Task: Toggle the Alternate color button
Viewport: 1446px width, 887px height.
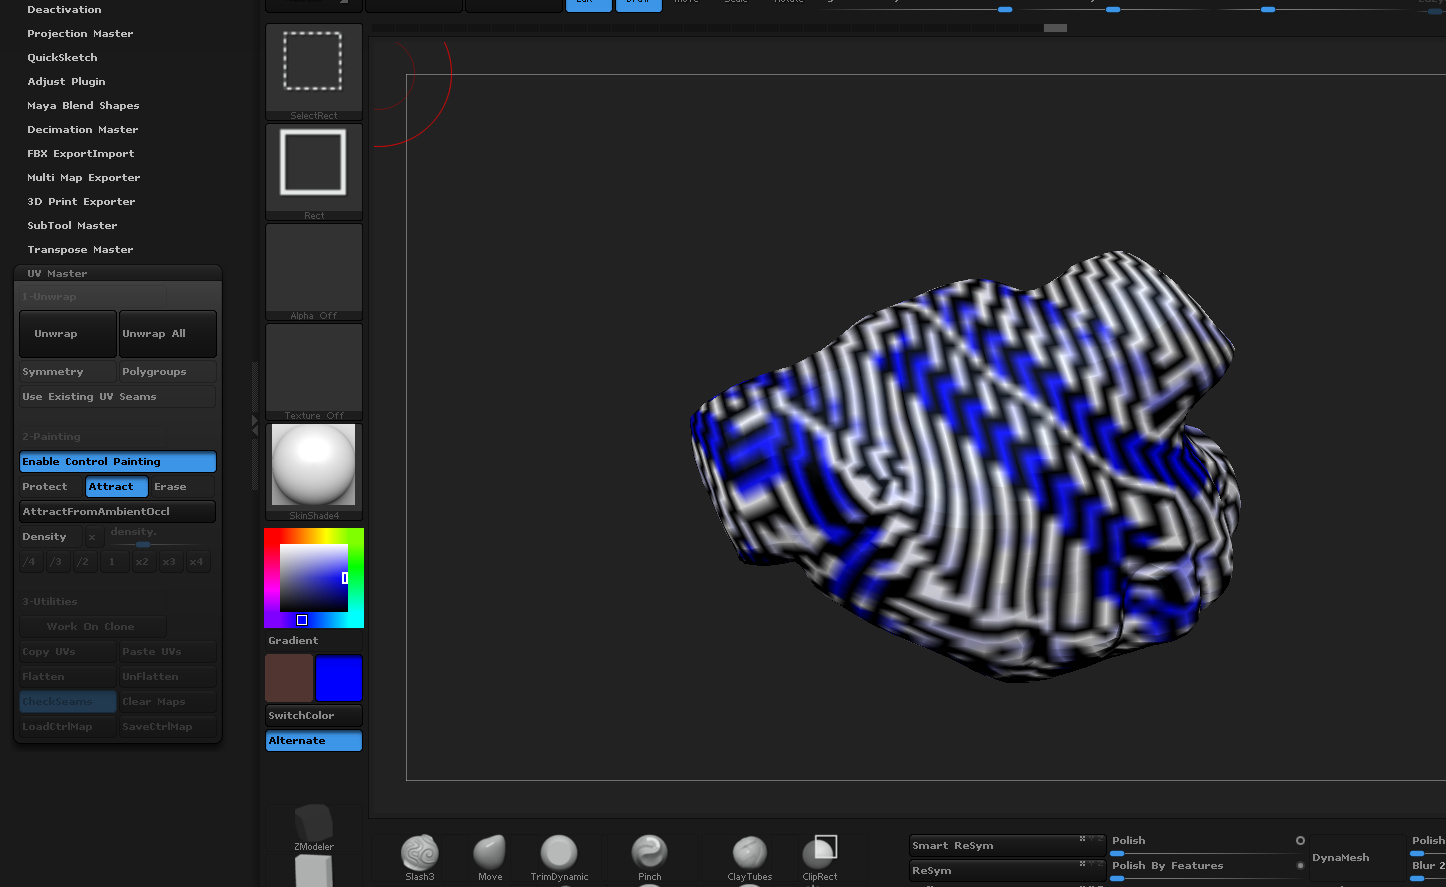Action: [x=313, y=741]
